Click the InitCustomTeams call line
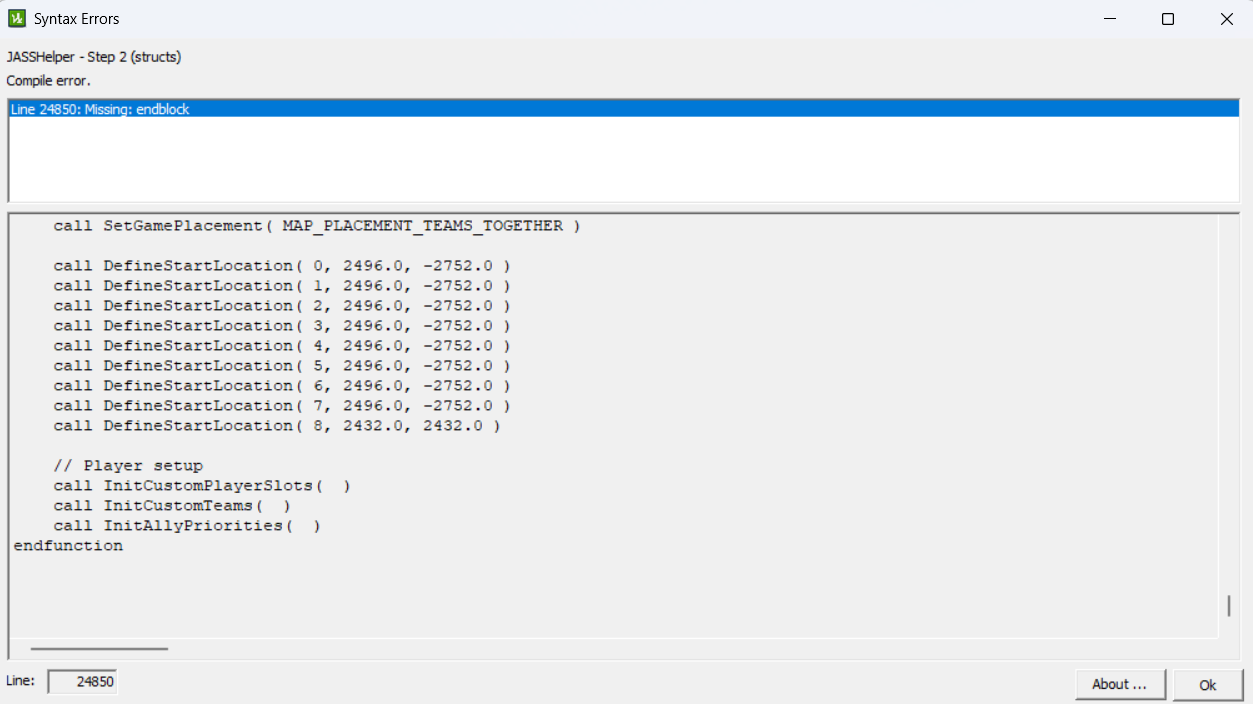 coord(172,506)
